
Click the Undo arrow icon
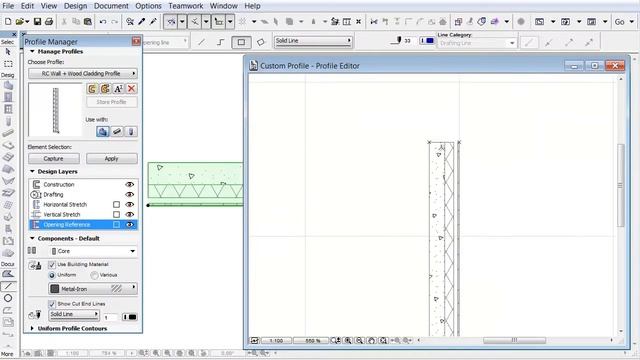point(103,22)
